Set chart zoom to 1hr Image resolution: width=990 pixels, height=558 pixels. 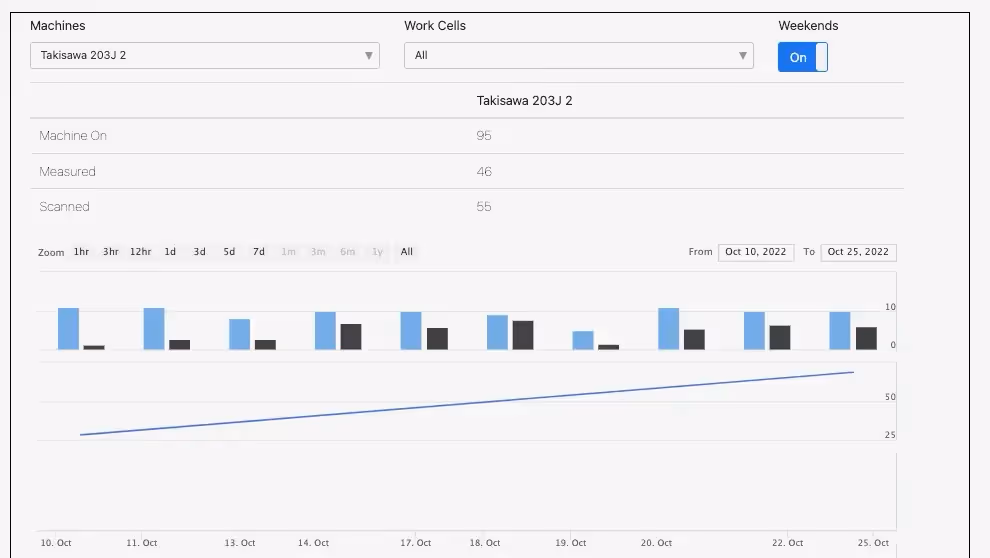81,252
